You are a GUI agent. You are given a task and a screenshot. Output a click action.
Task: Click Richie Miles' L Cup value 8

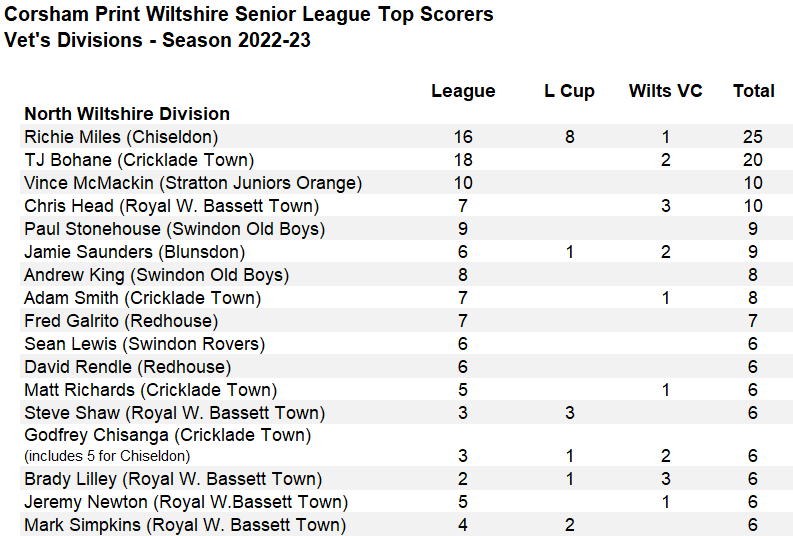(x=569, y=137)
